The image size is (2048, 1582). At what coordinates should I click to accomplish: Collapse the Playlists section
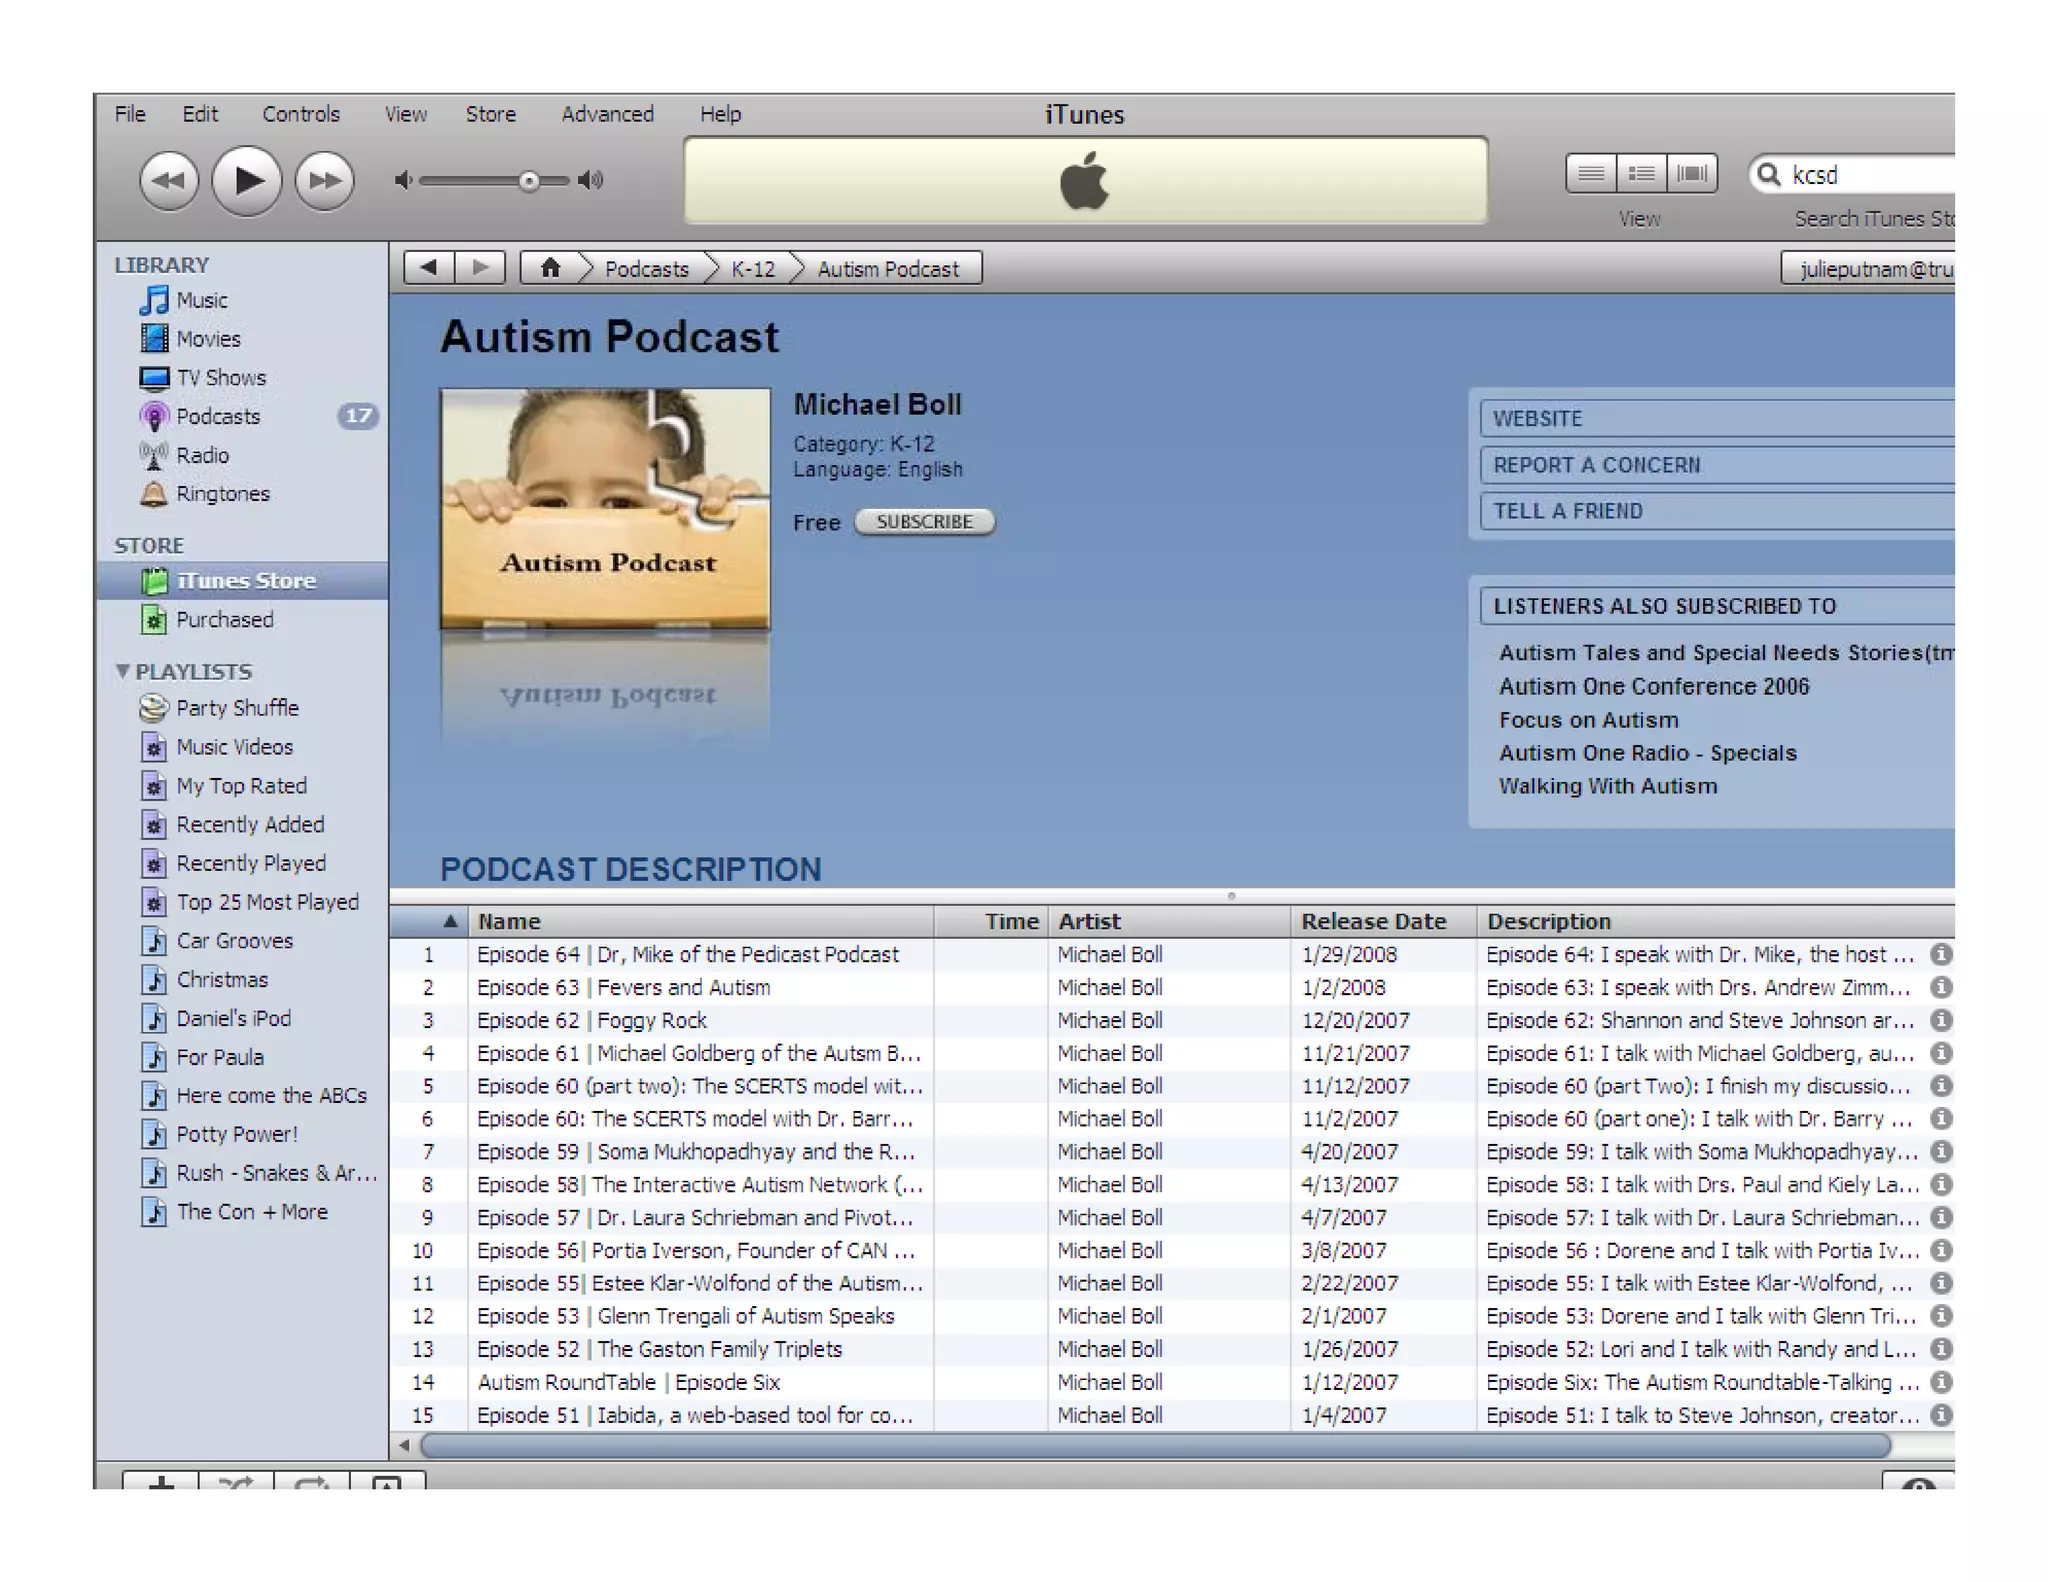(122, 671)
